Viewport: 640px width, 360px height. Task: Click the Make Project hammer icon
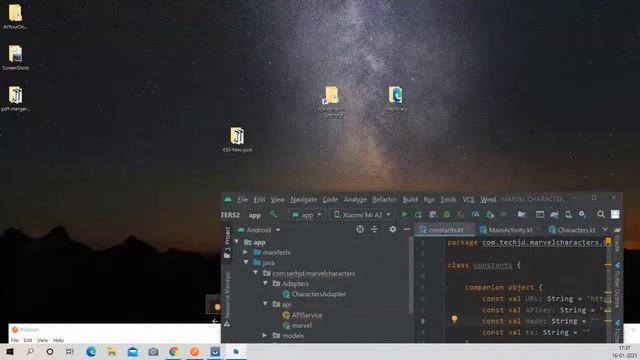(x=273, y=214)
